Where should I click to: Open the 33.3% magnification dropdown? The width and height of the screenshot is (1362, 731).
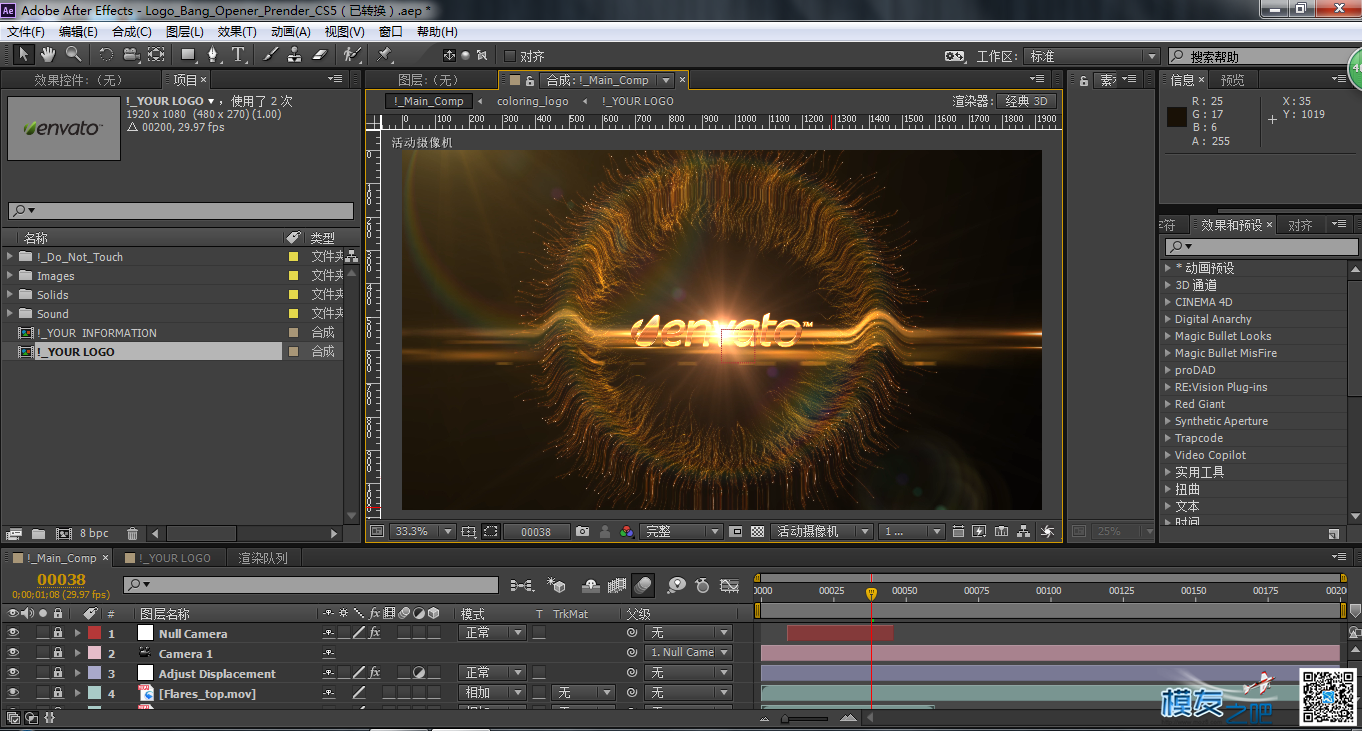(x=422, y=532)
